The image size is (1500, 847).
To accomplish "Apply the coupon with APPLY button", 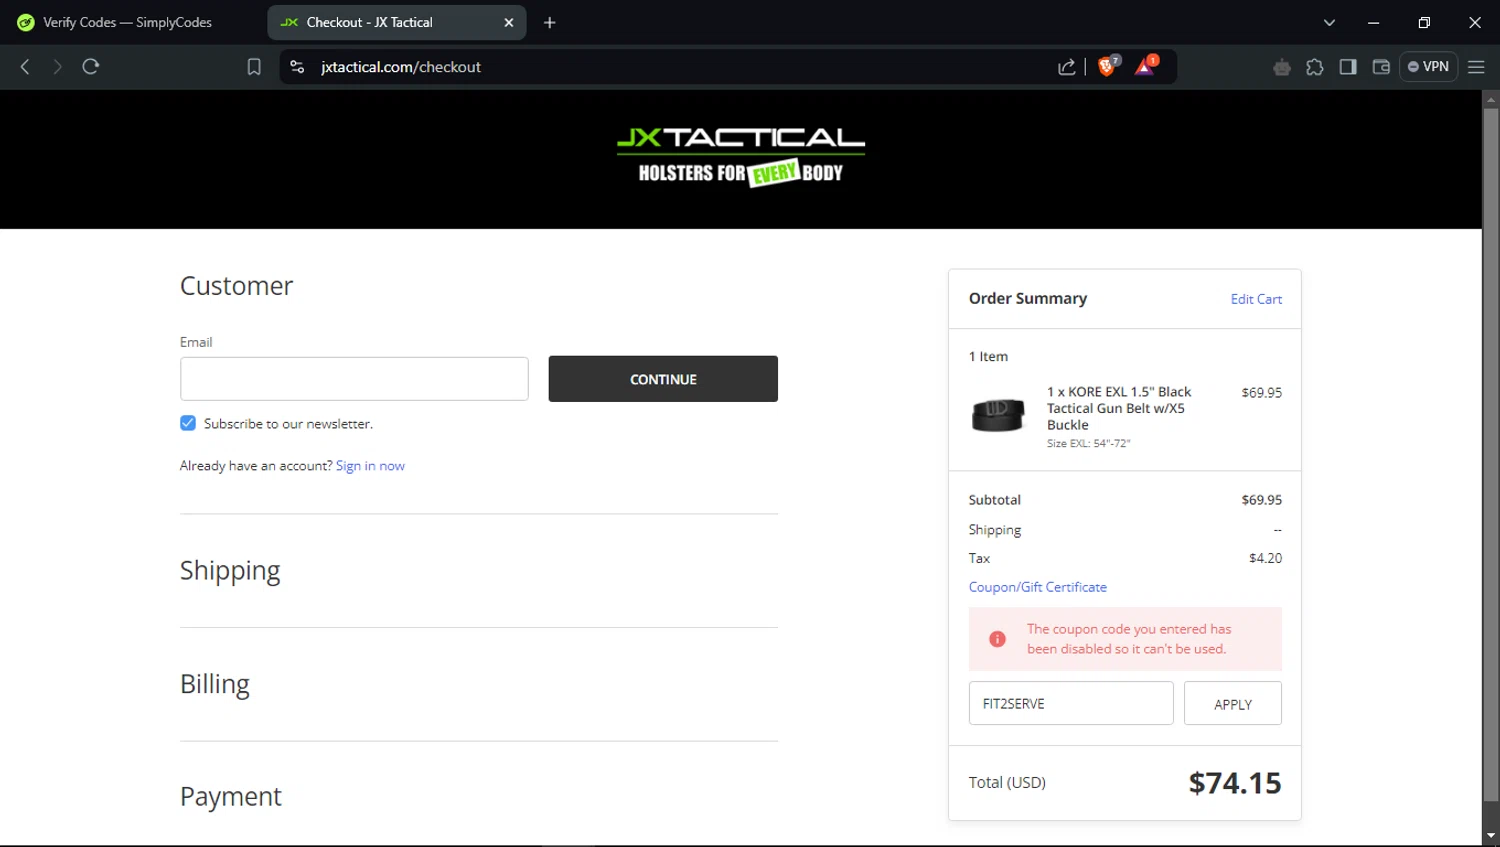I will [x=1233, y=703].
